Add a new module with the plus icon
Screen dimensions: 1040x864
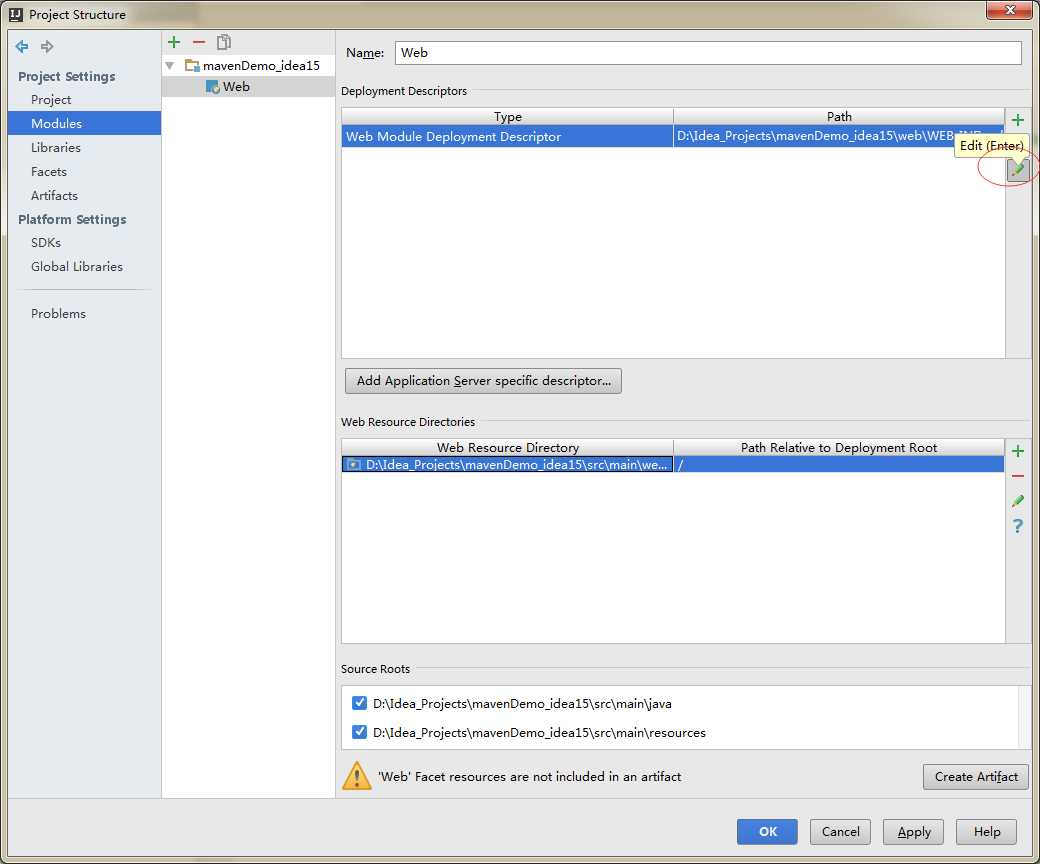pos(174,42)
